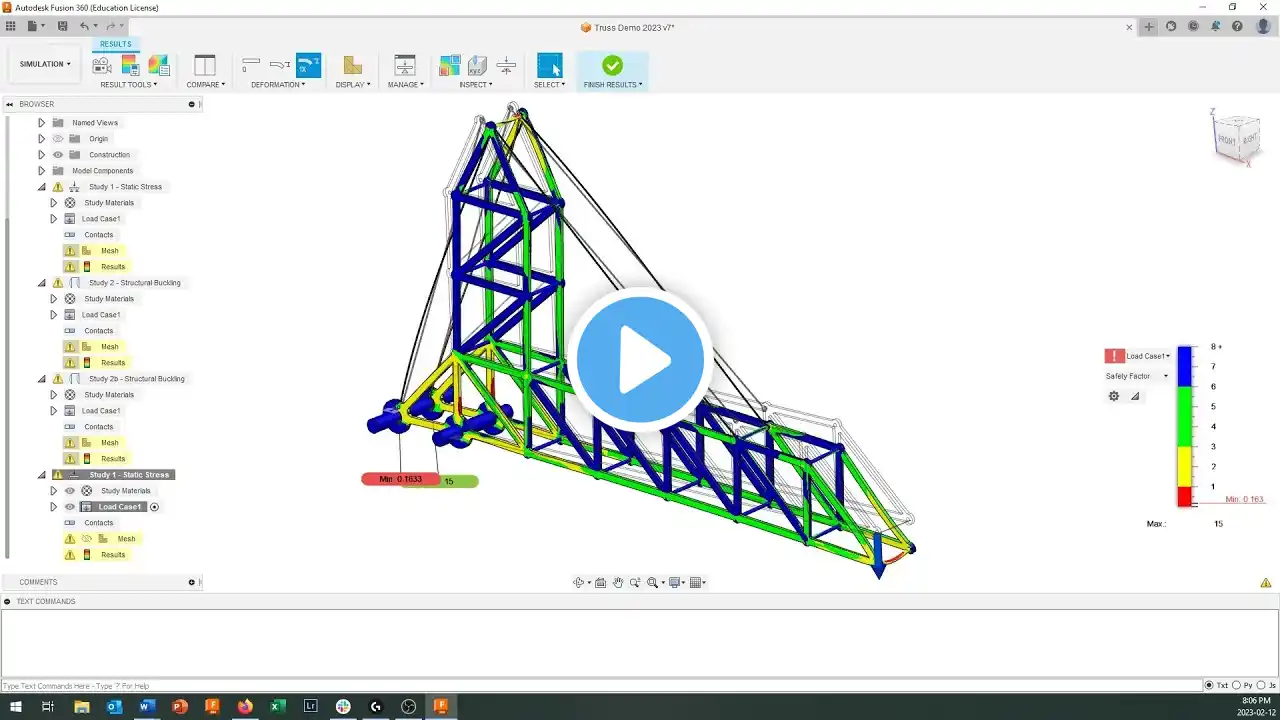This screenshot has height=720, width=1280.
Task: Toggle visibility of the active study's Mesh
Action: (87, 539)
